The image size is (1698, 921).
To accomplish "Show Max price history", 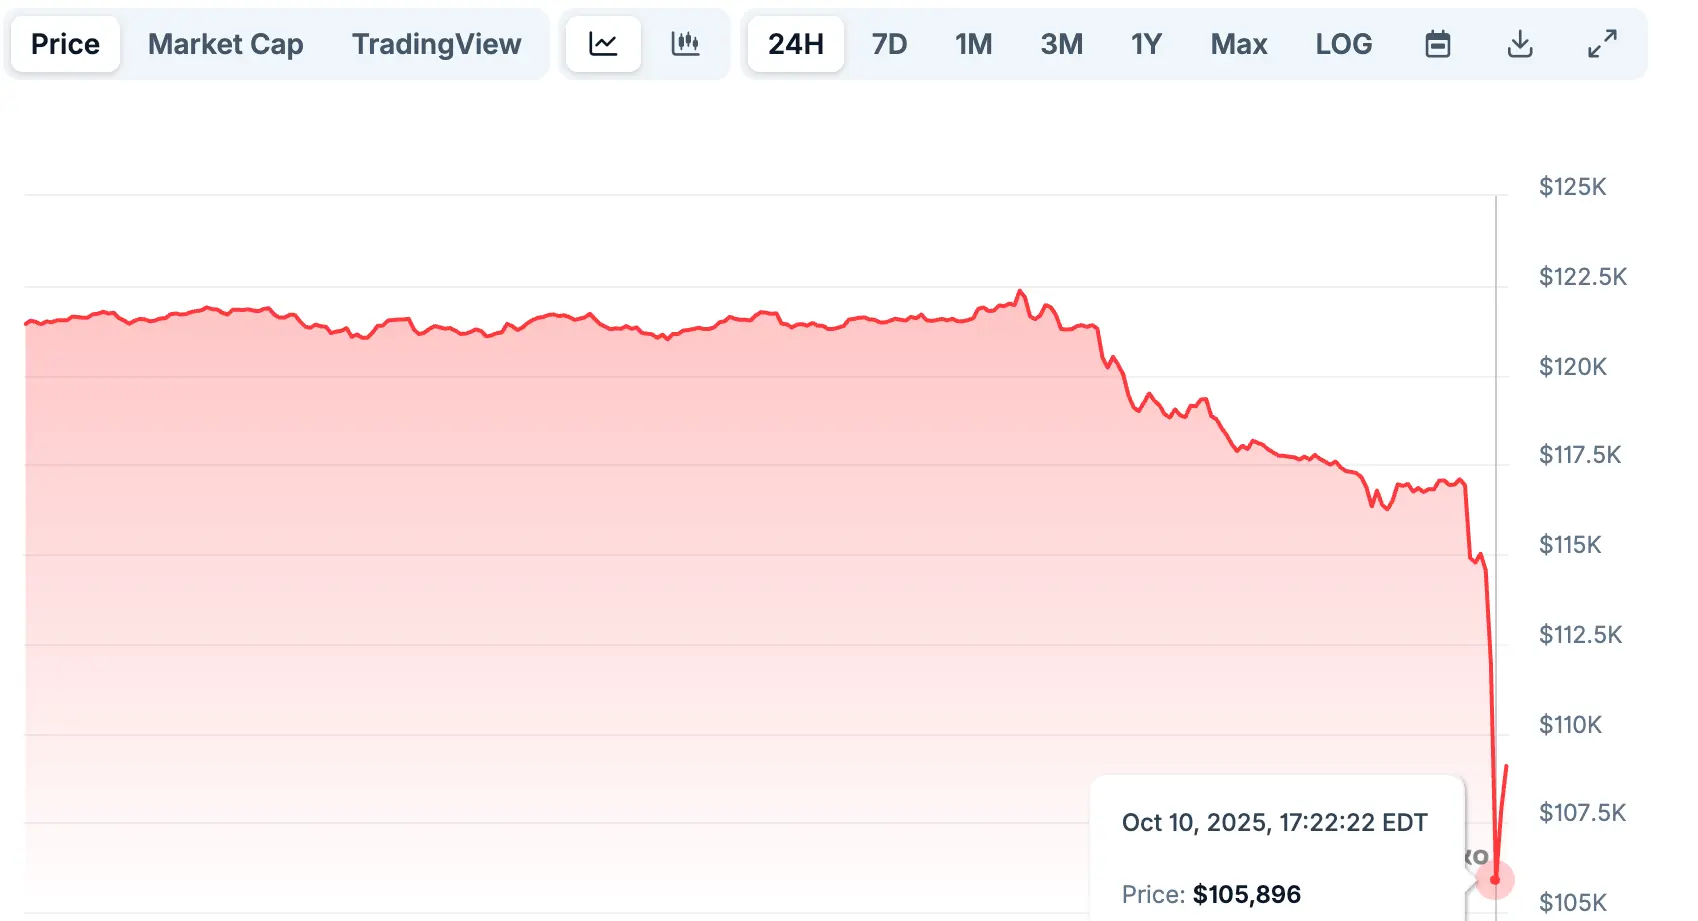I will (1239, 44).
